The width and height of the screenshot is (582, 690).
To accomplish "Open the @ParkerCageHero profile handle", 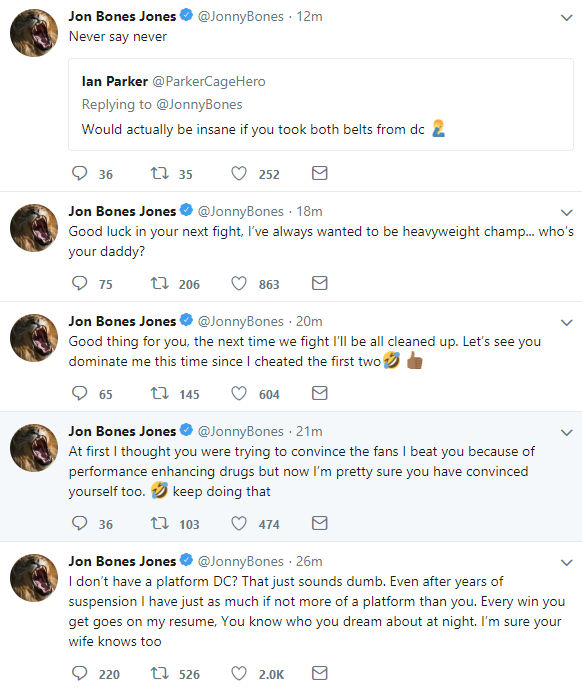I will [x=209, y=81].
